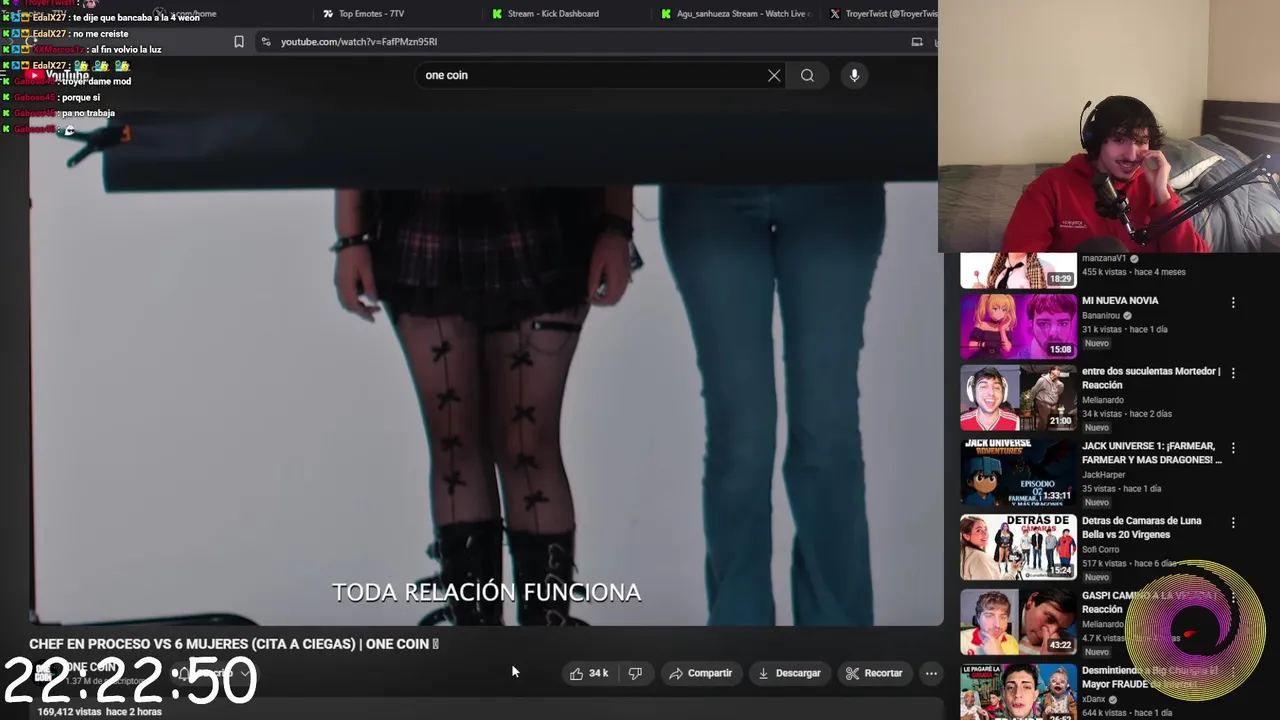Click chat message 'troyer dame mod'
1280x720 pixels.
tap(95, 81)
